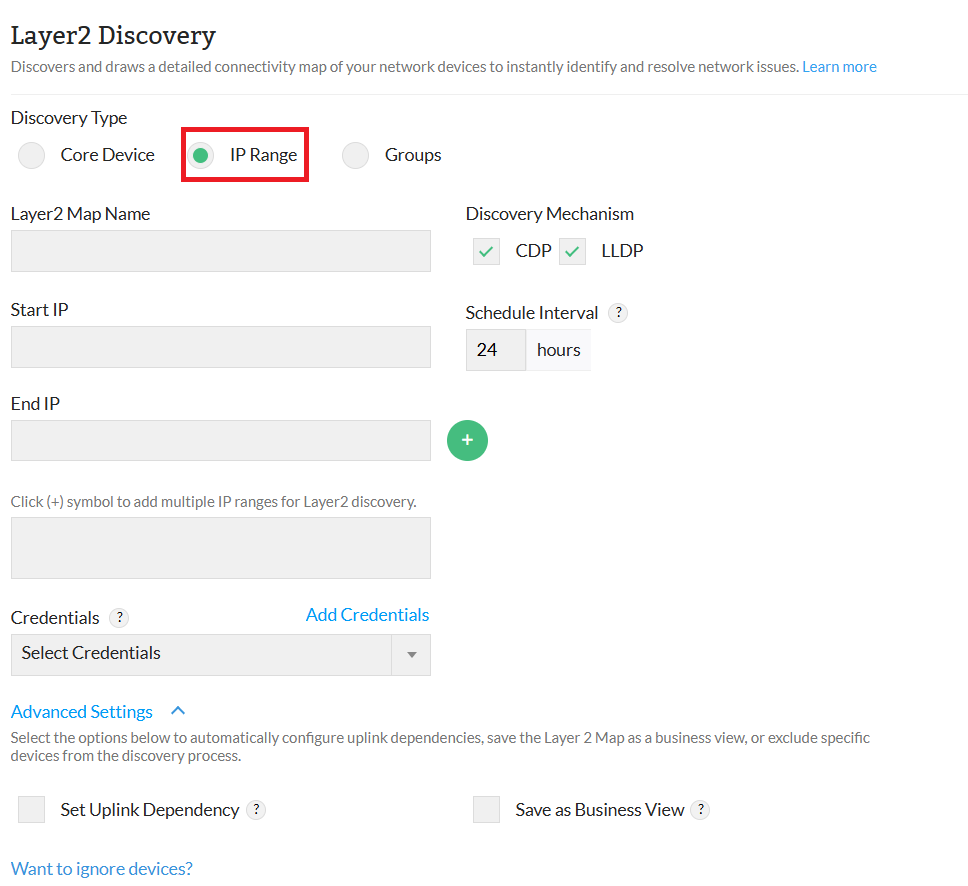Uncheck the CDP discovery mechanism
The image size is (968, 886).
coord(487,252)
